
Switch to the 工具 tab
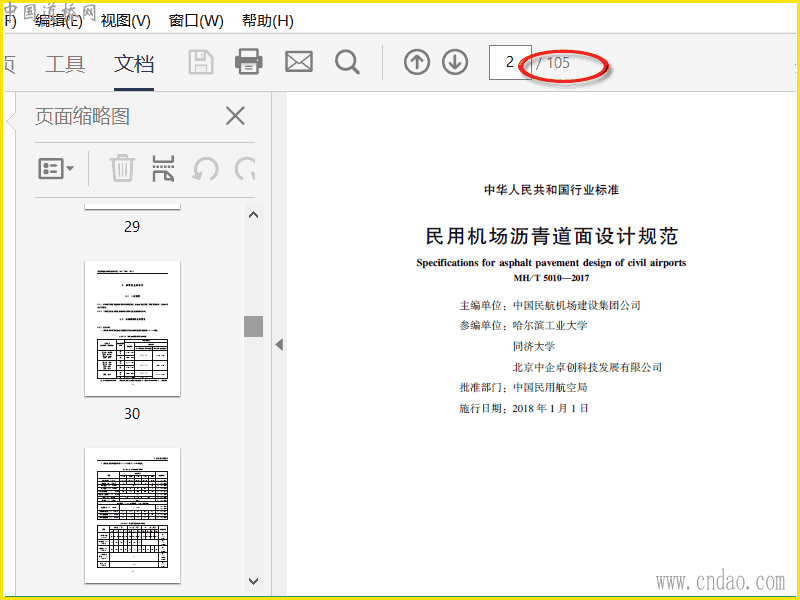[65, 64]
